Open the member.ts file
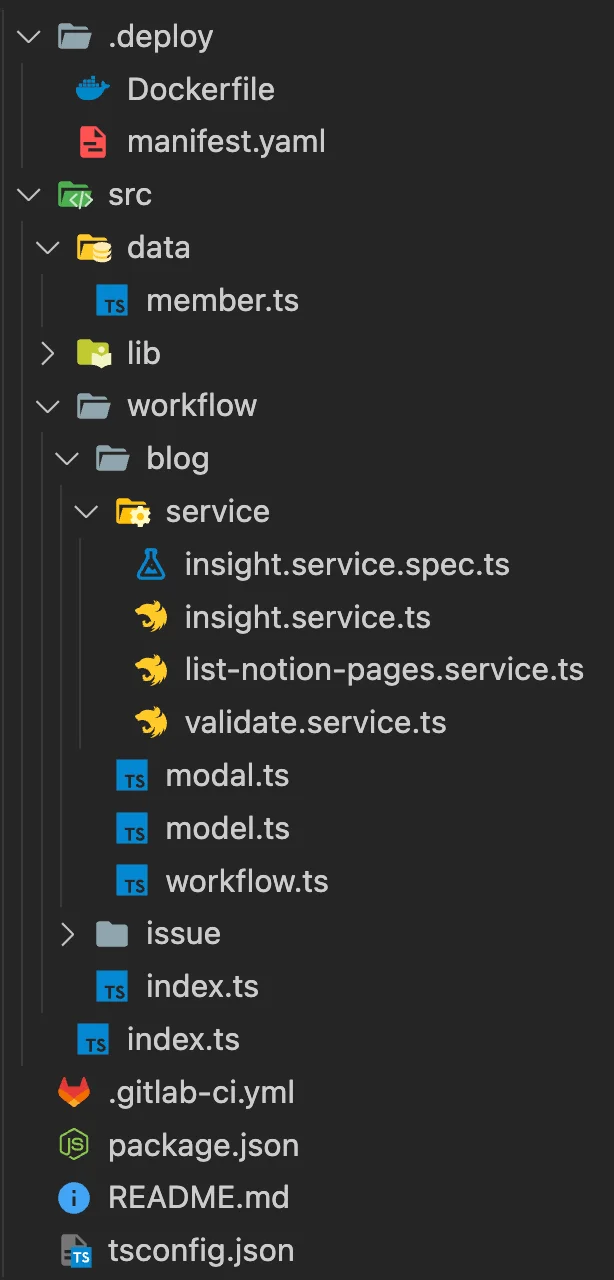This screenshot has width=614, height=1280. tap(222, 301)
